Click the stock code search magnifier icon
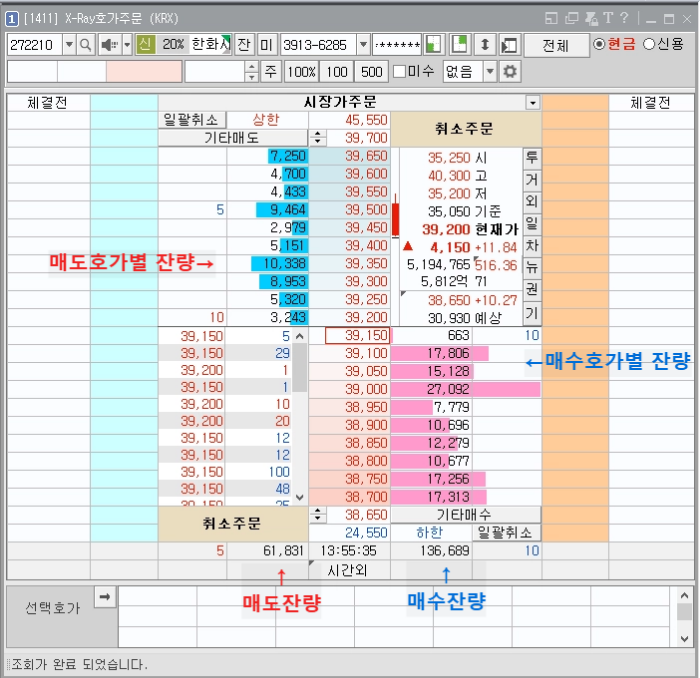The height and width of the screenshot is (678, 700). 85,45
